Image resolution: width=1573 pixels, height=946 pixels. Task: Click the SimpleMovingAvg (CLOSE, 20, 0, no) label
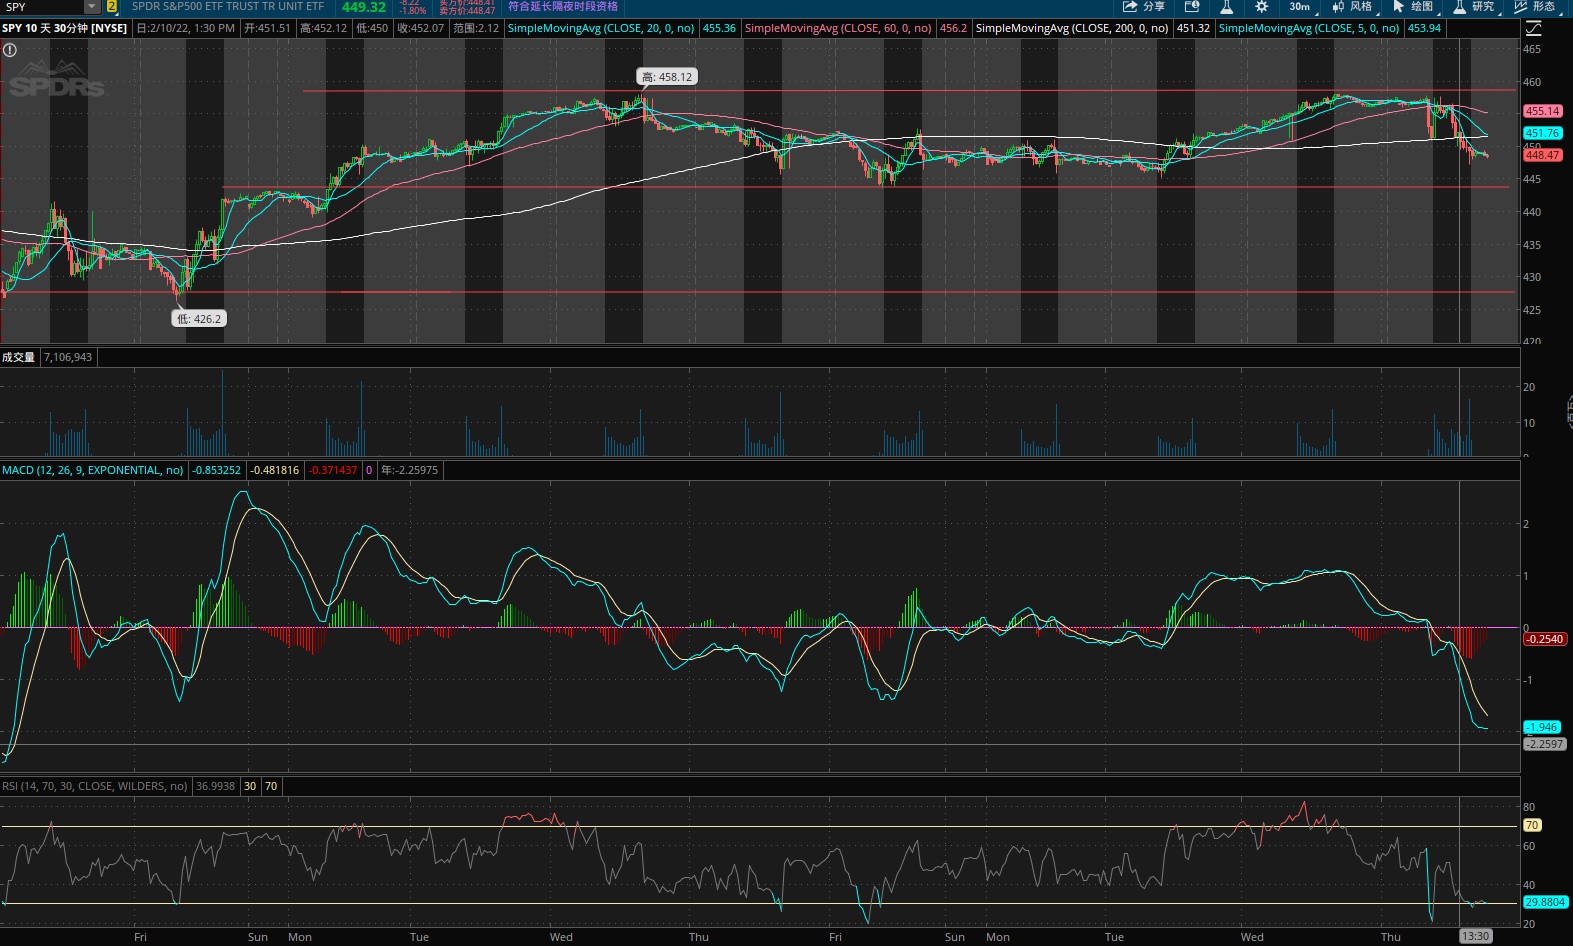tap(601, 28)
